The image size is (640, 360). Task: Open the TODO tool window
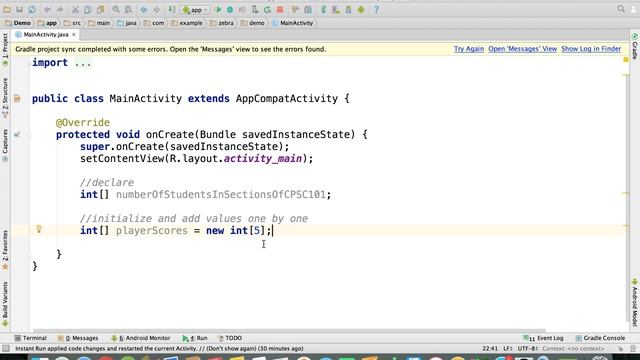point(230,338)
